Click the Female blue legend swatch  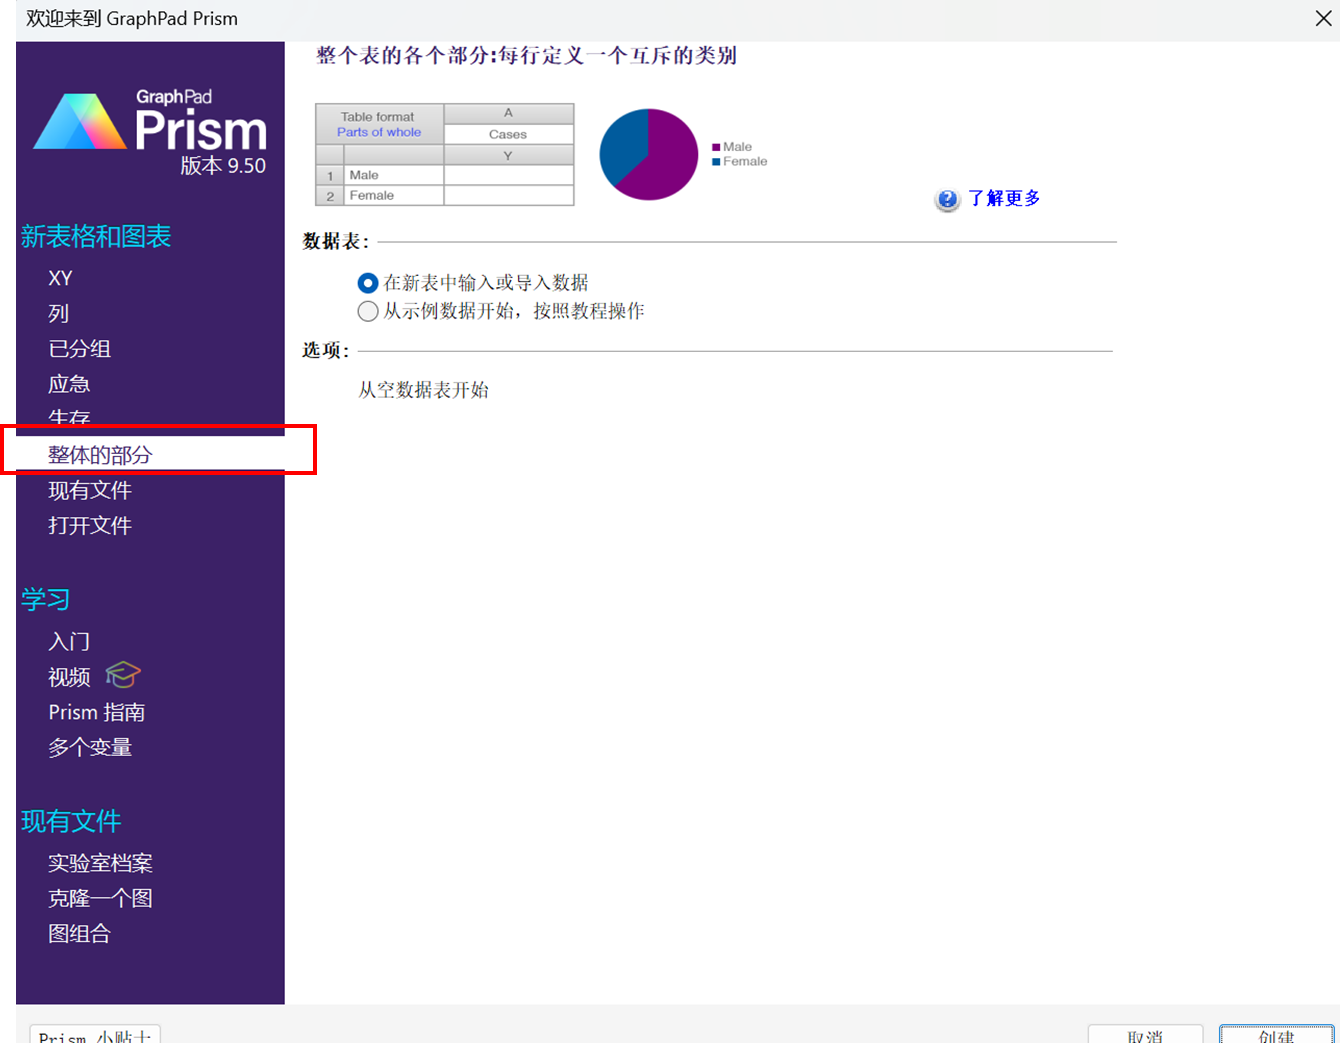coord(716,161)
